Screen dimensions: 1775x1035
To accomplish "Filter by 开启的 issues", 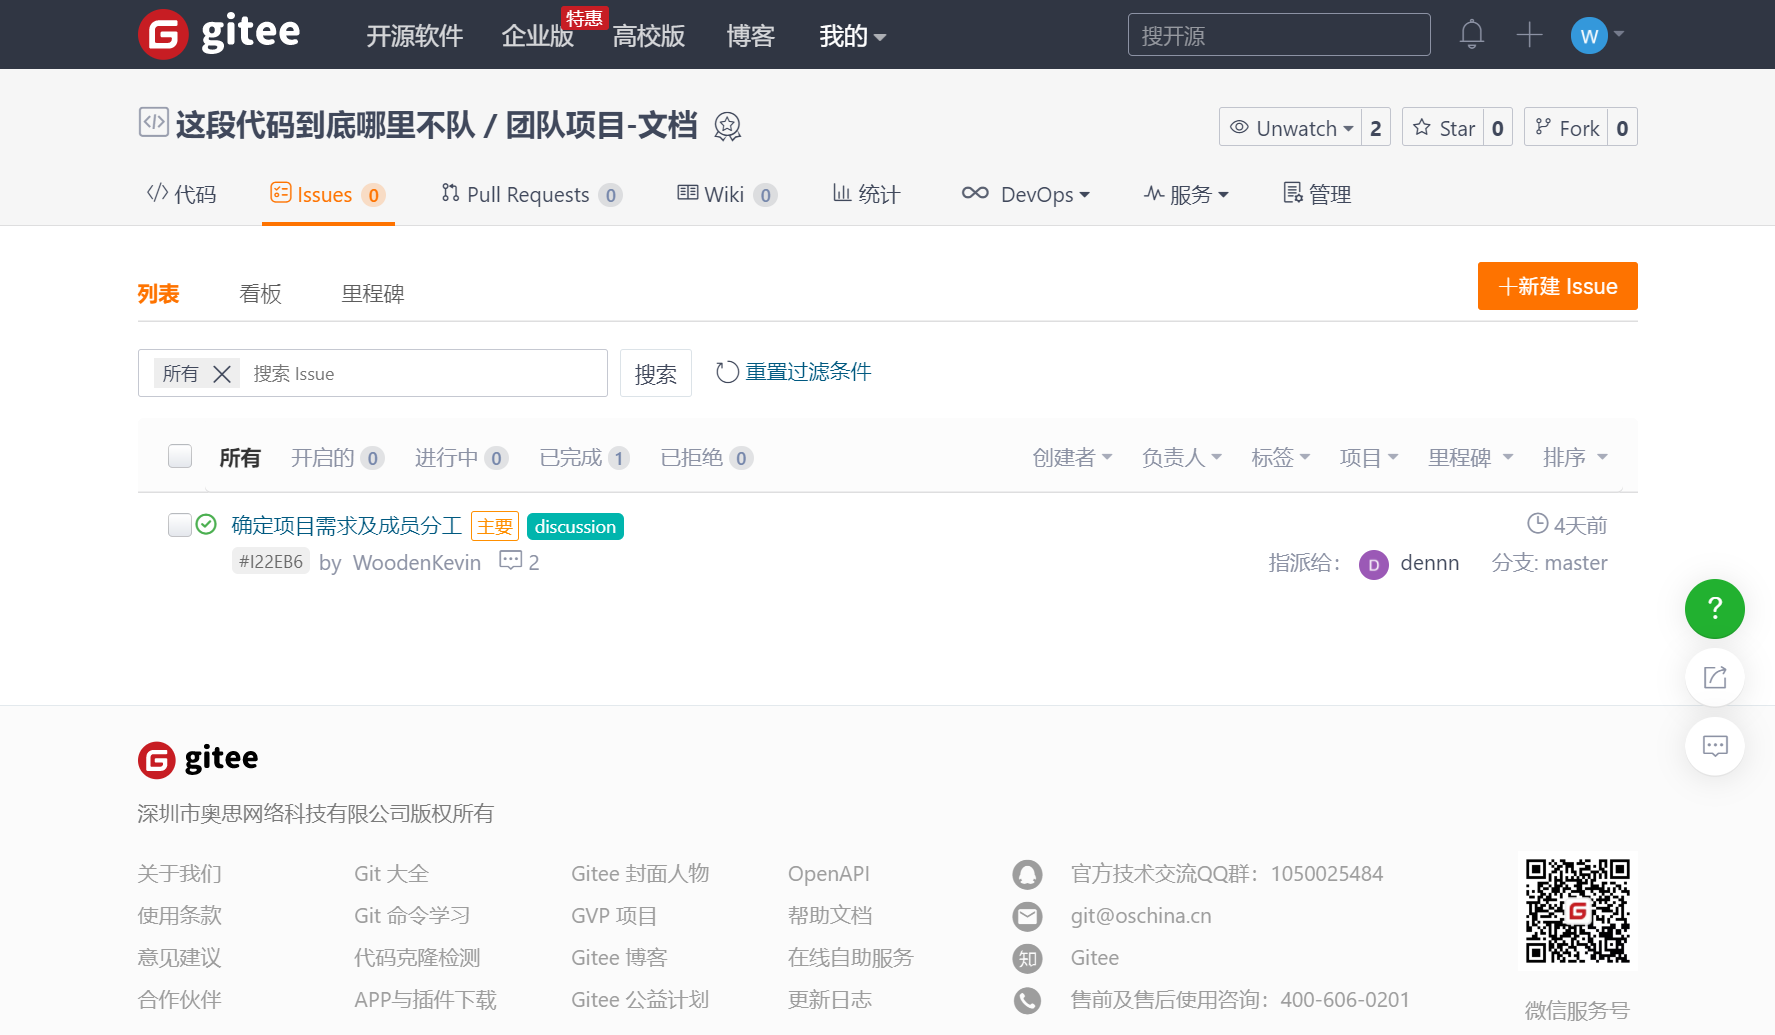I will tap(337, 457).
